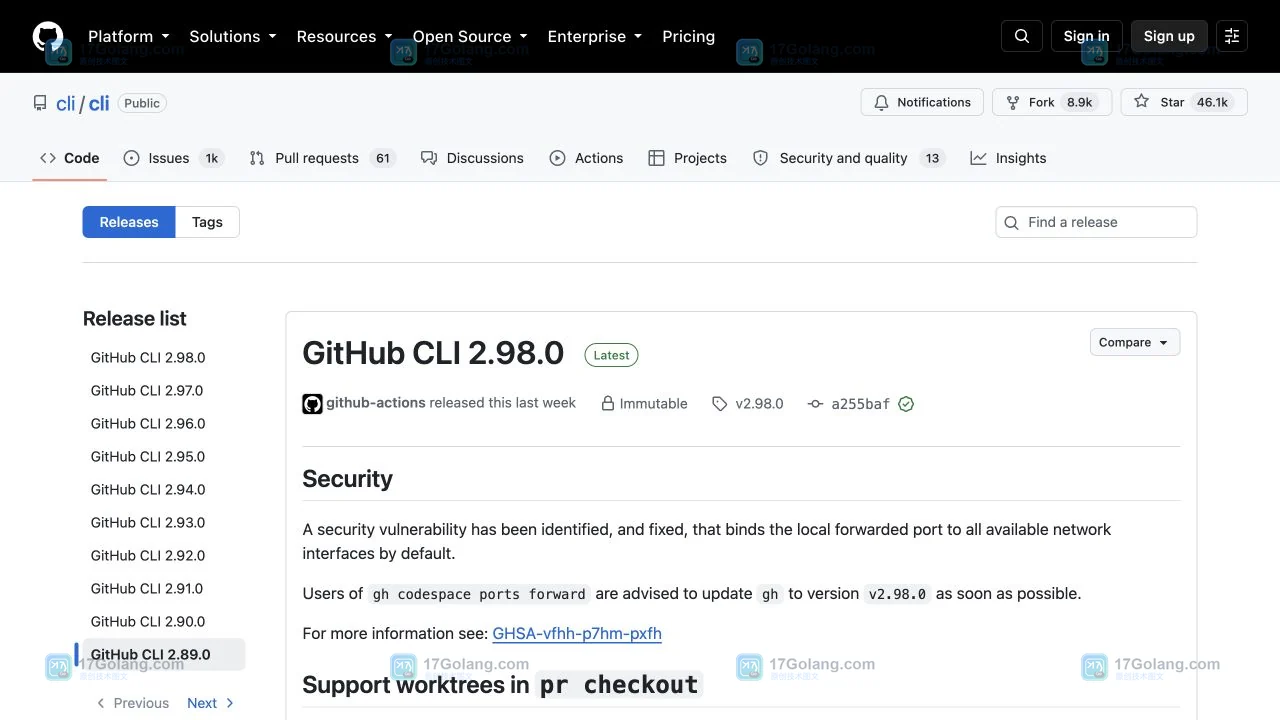Click the Public visibility badge
Screen dimensions: 1280x720
[x=142, y=103]
